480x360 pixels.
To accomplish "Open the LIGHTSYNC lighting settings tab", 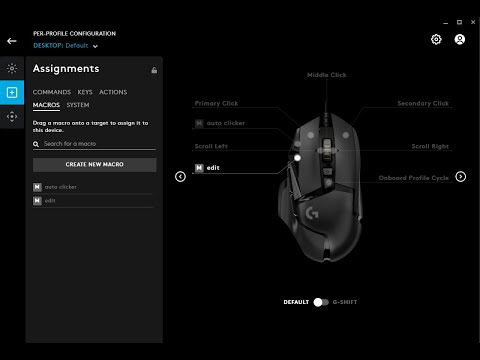I will click(12, 68).
